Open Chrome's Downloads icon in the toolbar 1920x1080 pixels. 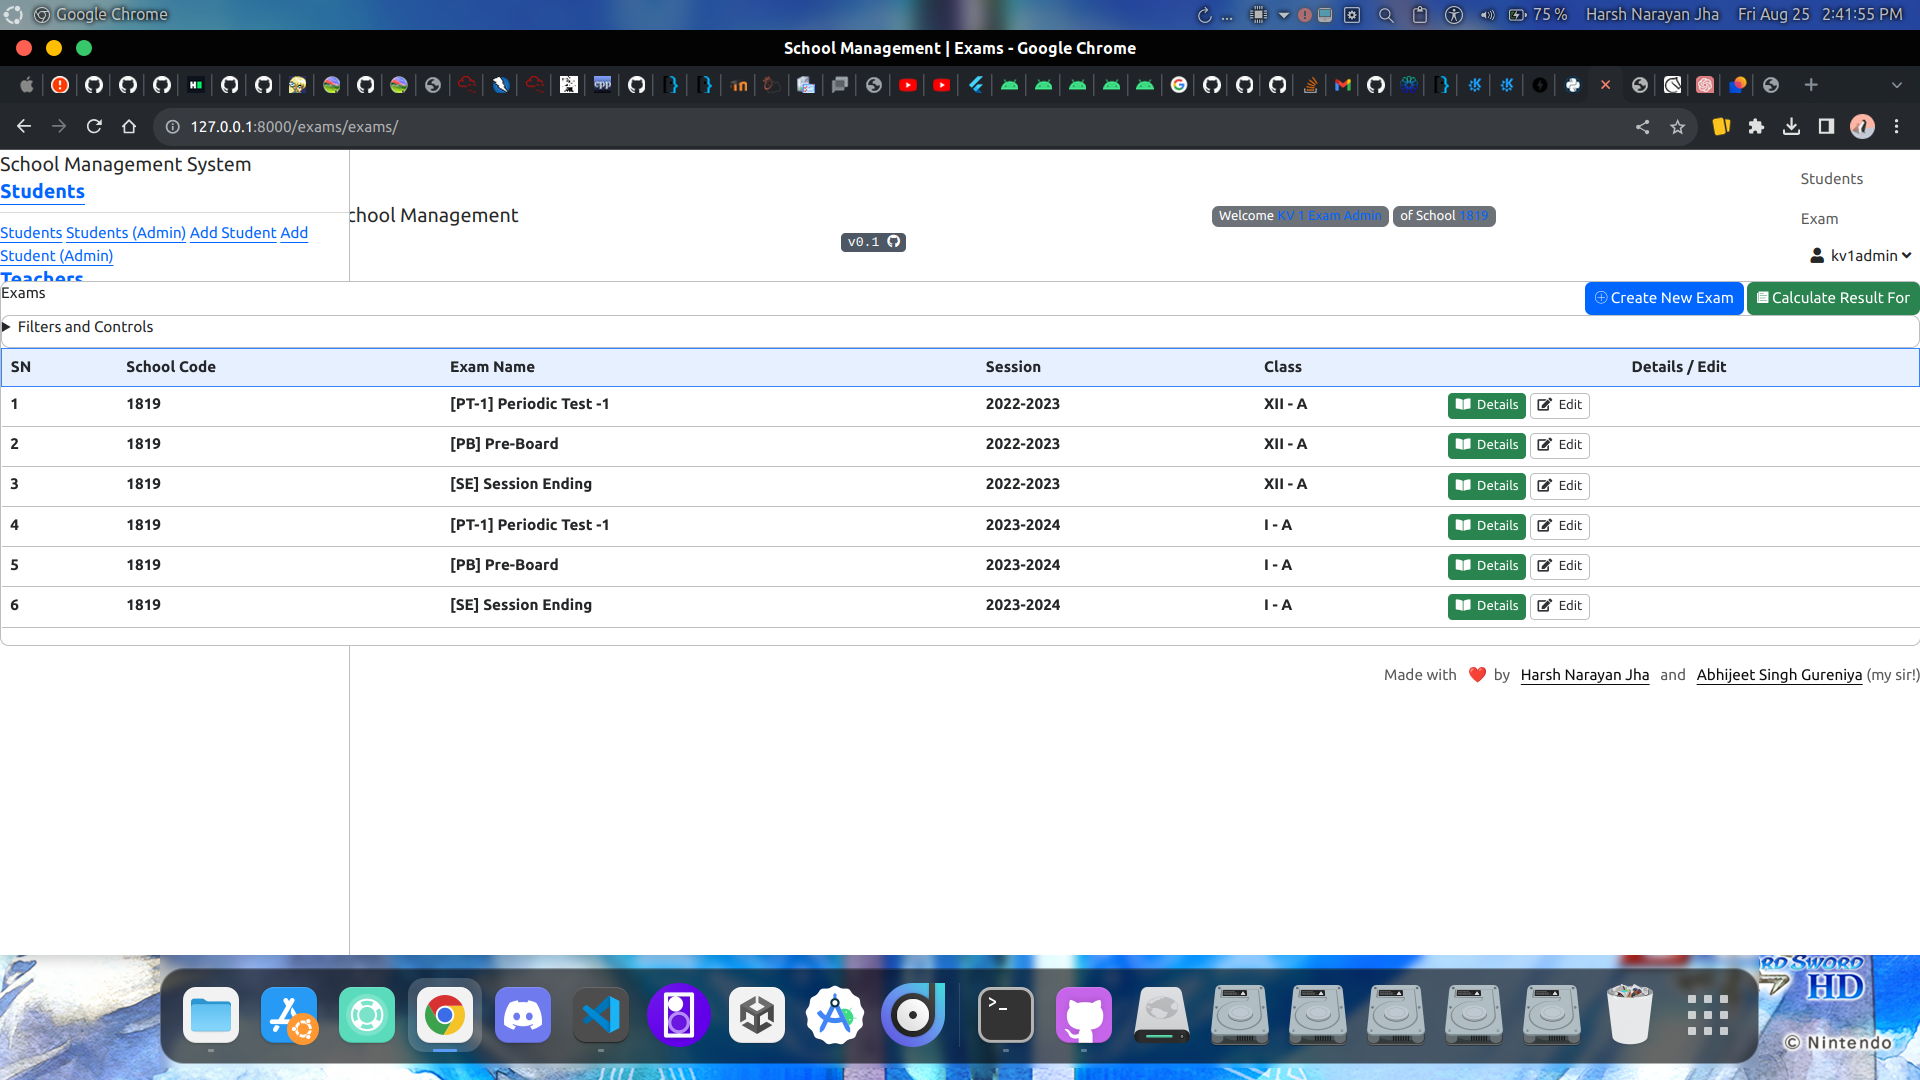(x=1791, y=127)
